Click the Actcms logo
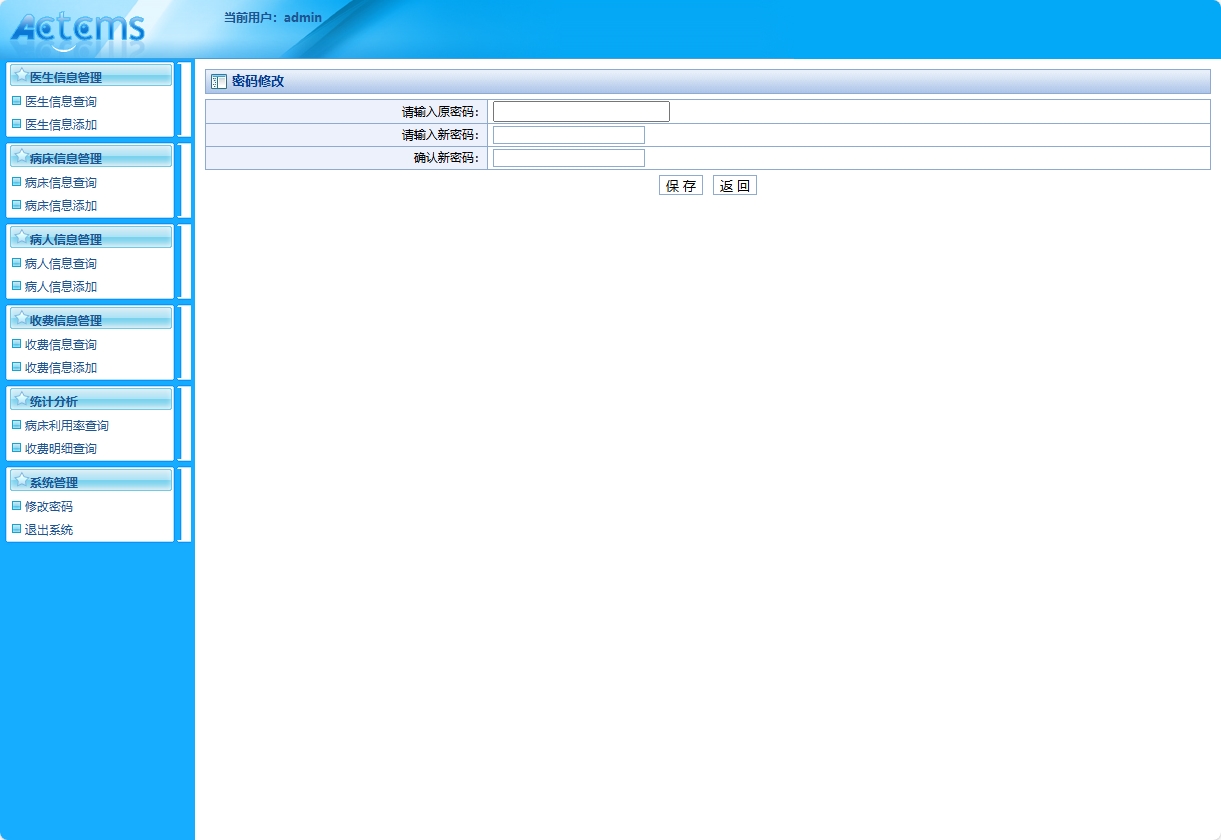This screenshot has width=1221, height=840. click(78, 28)
